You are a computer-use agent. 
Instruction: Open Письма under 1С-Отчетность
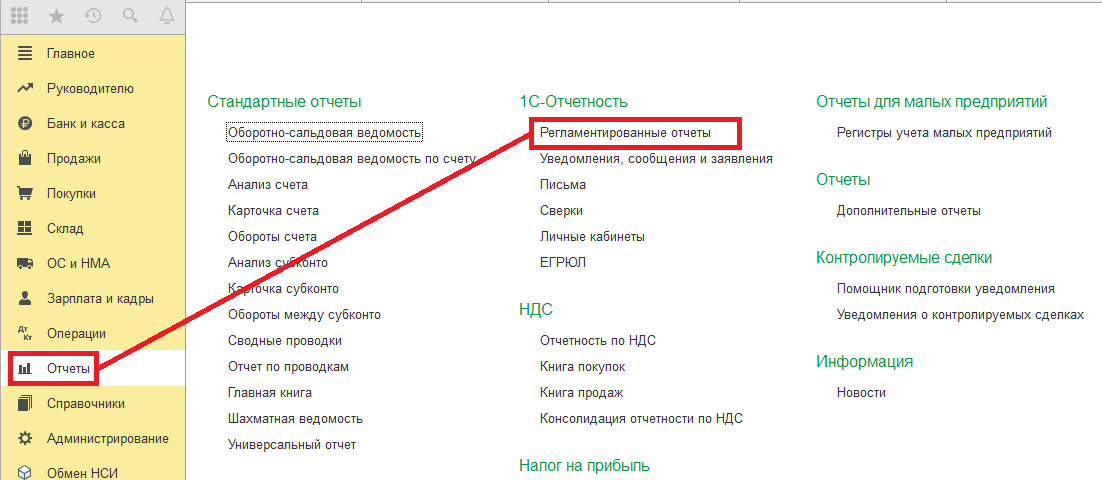tap(563, 185)
